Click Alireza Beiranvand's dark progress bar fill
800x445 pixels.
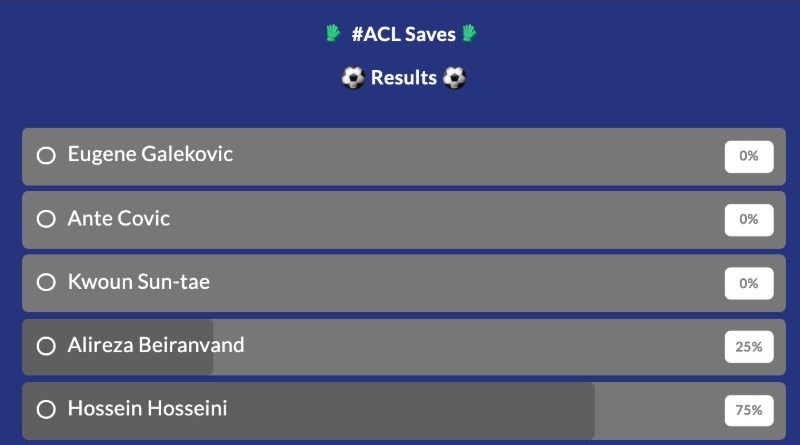pyautogui.click(x=117, y=347)
